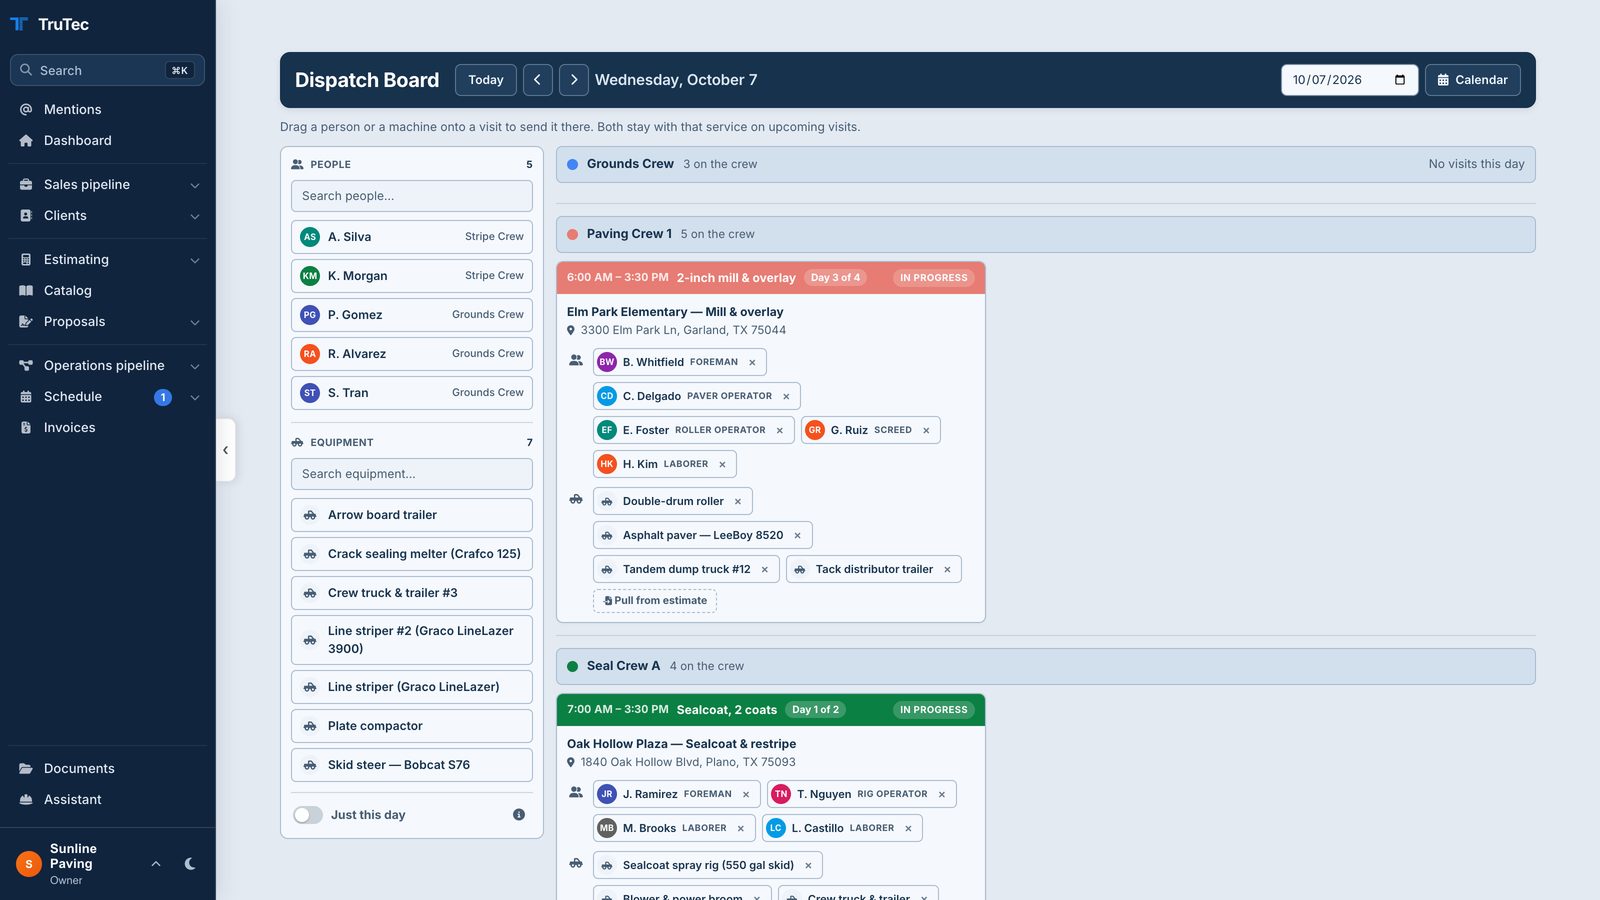
Task: Toggle the Just this day switch
Action: [x=308, y=815]
